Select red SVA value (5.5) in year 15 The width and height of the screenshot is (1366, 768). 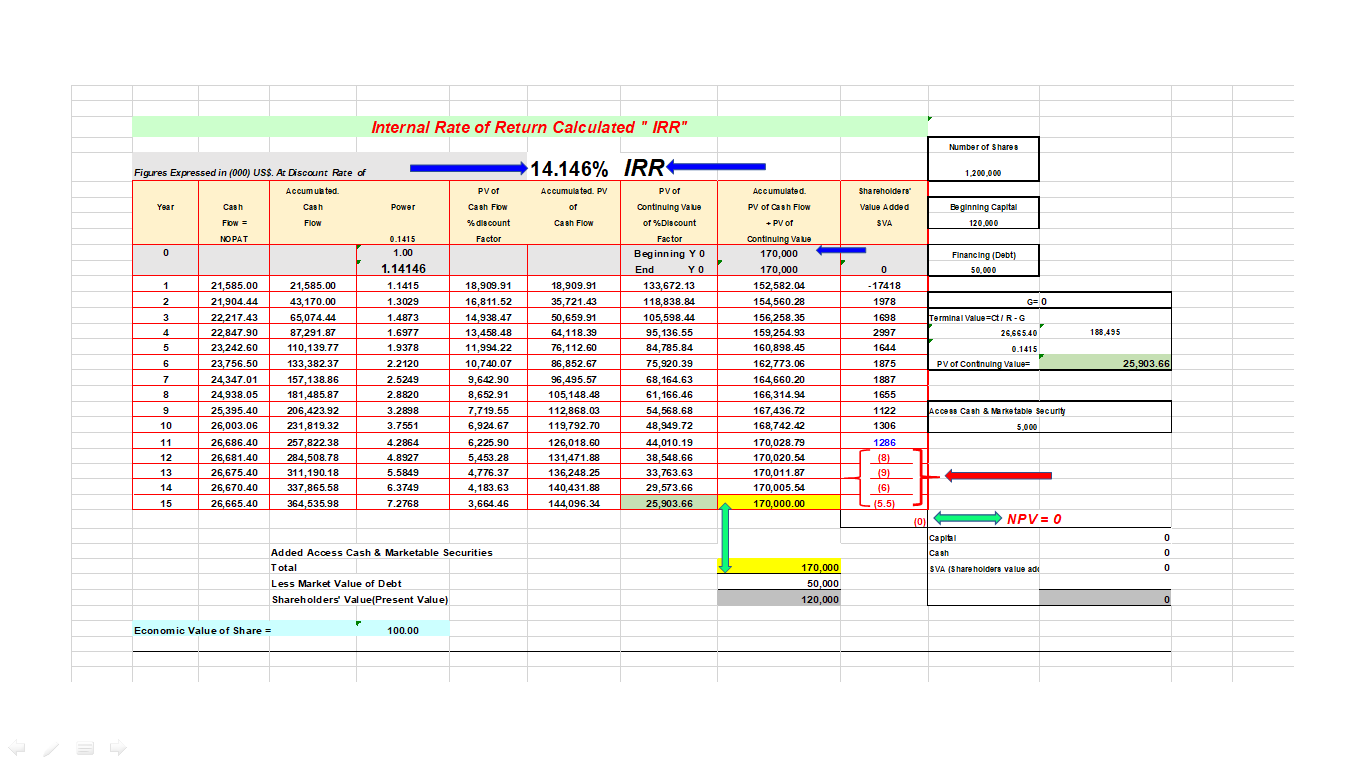[884, 504]
